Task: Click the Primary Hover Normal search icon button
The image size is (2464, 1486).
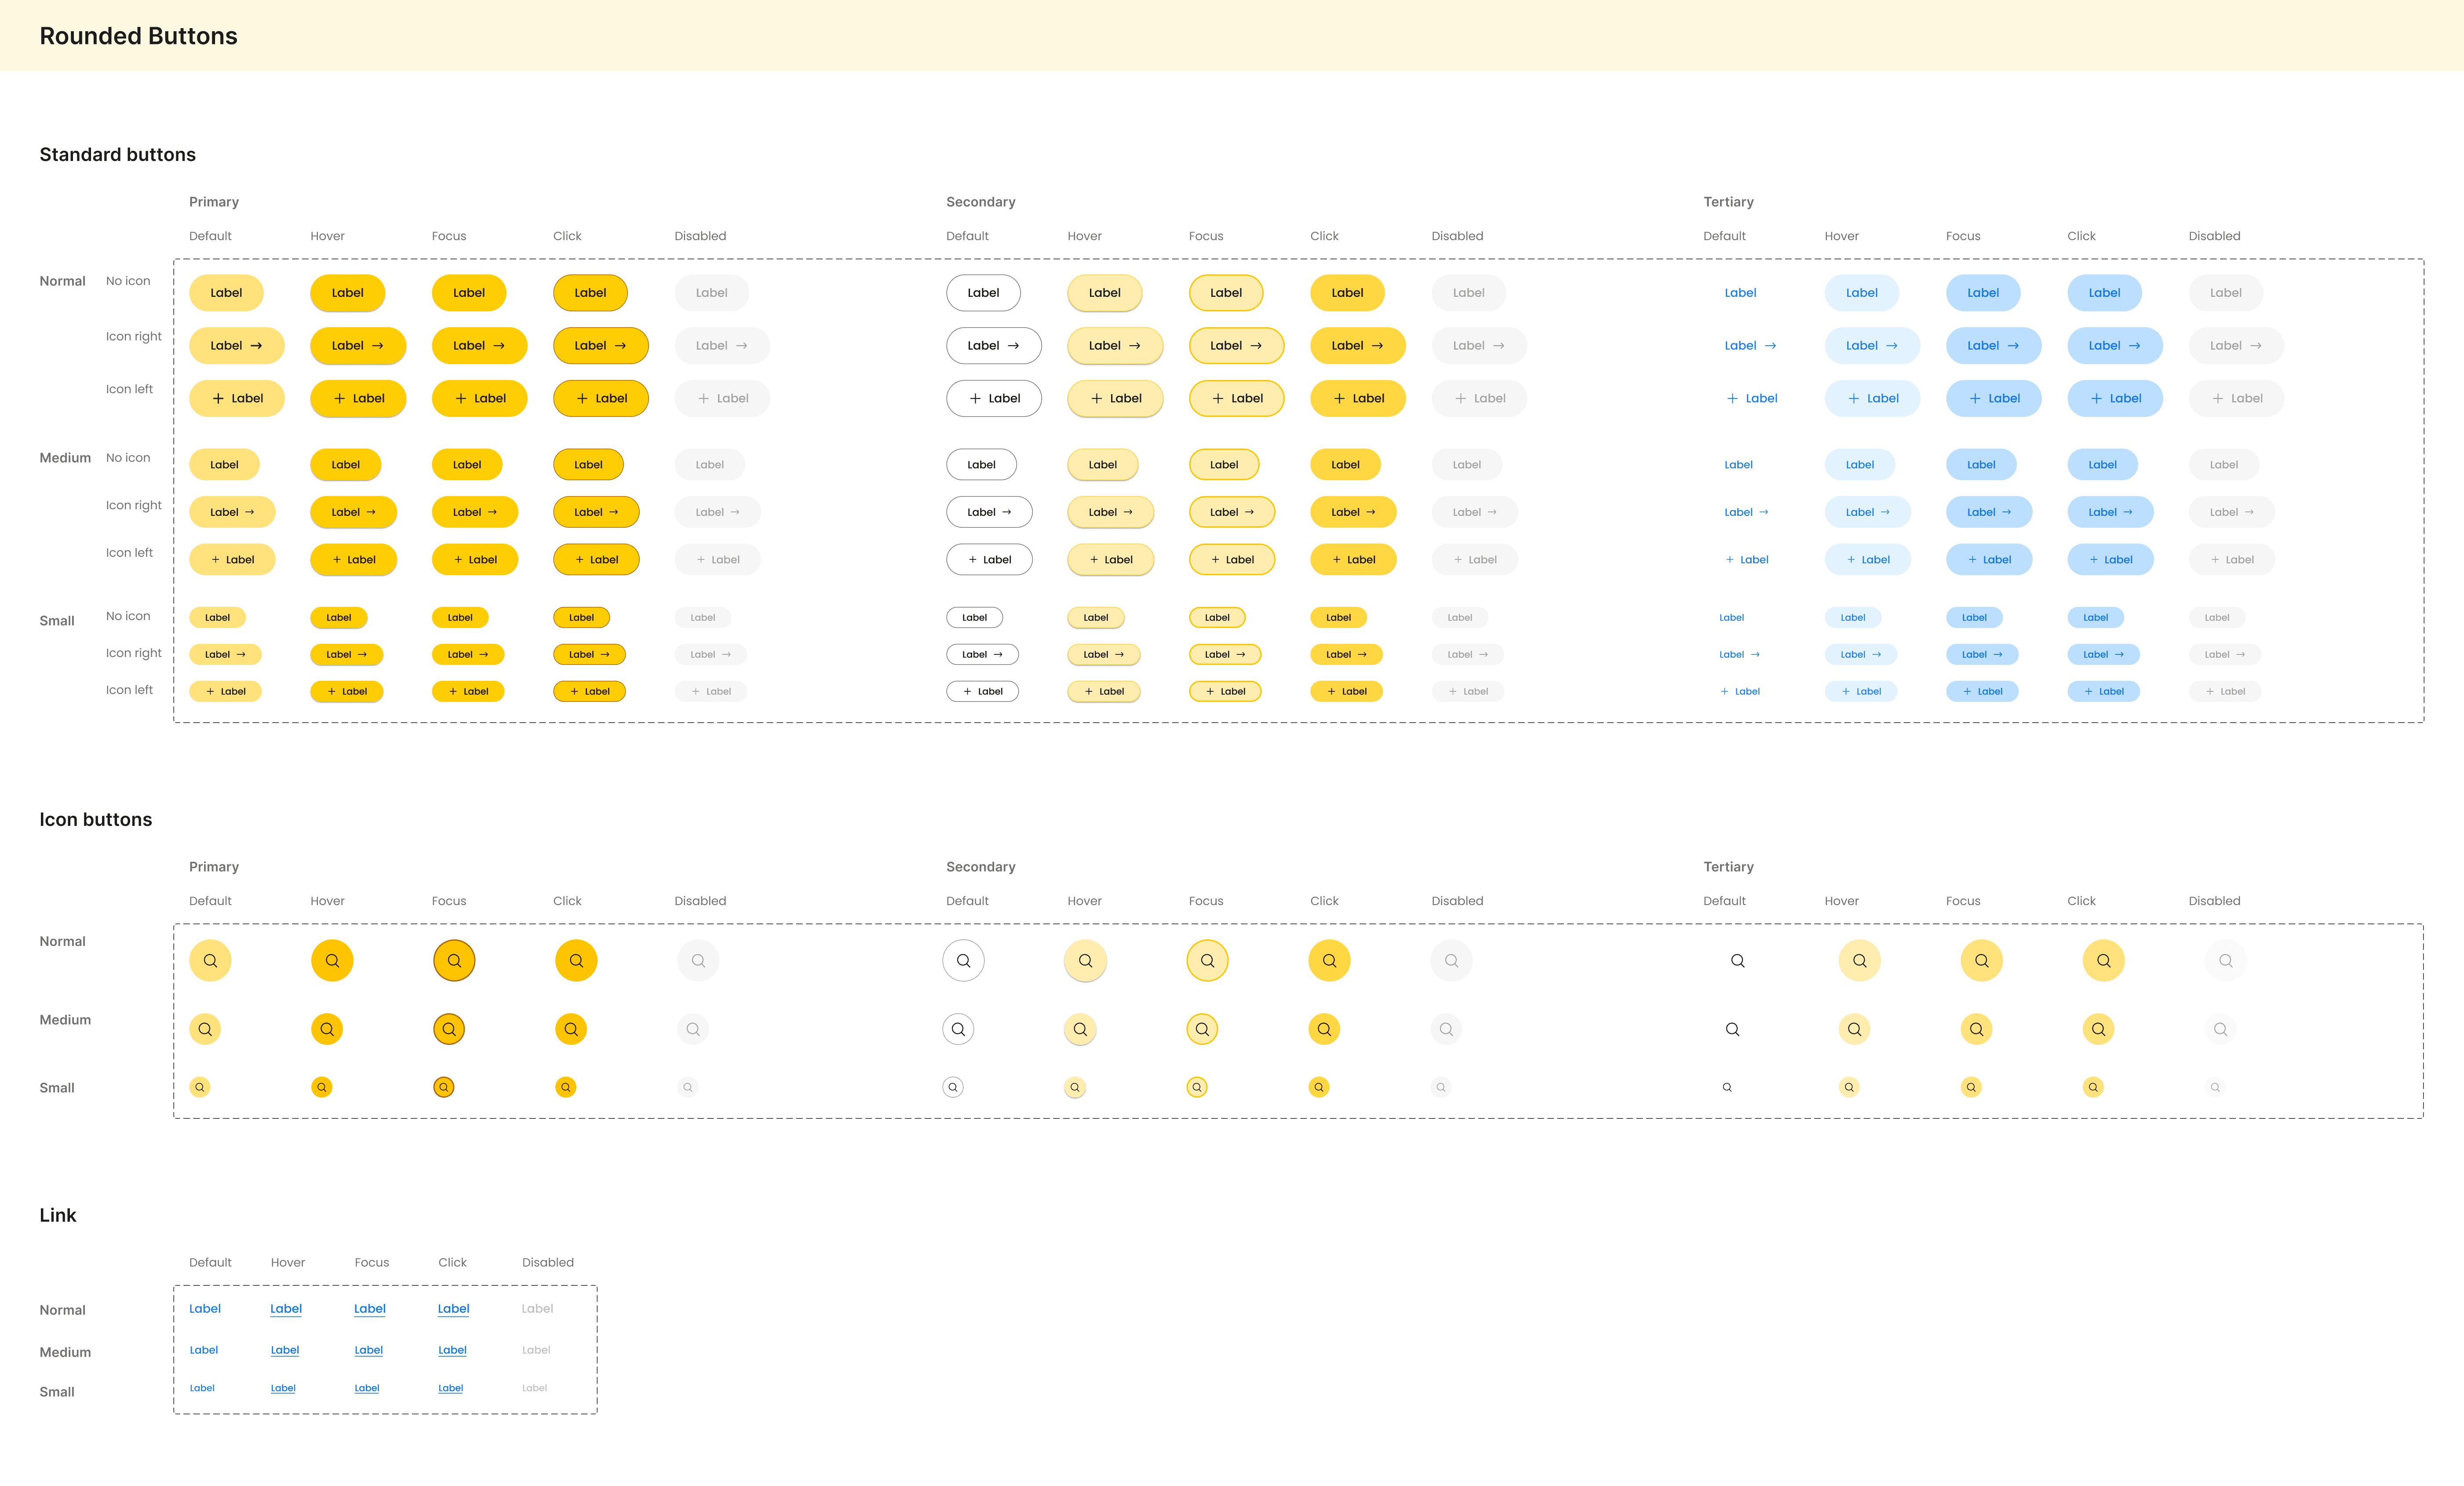Action: pos(332,960)
